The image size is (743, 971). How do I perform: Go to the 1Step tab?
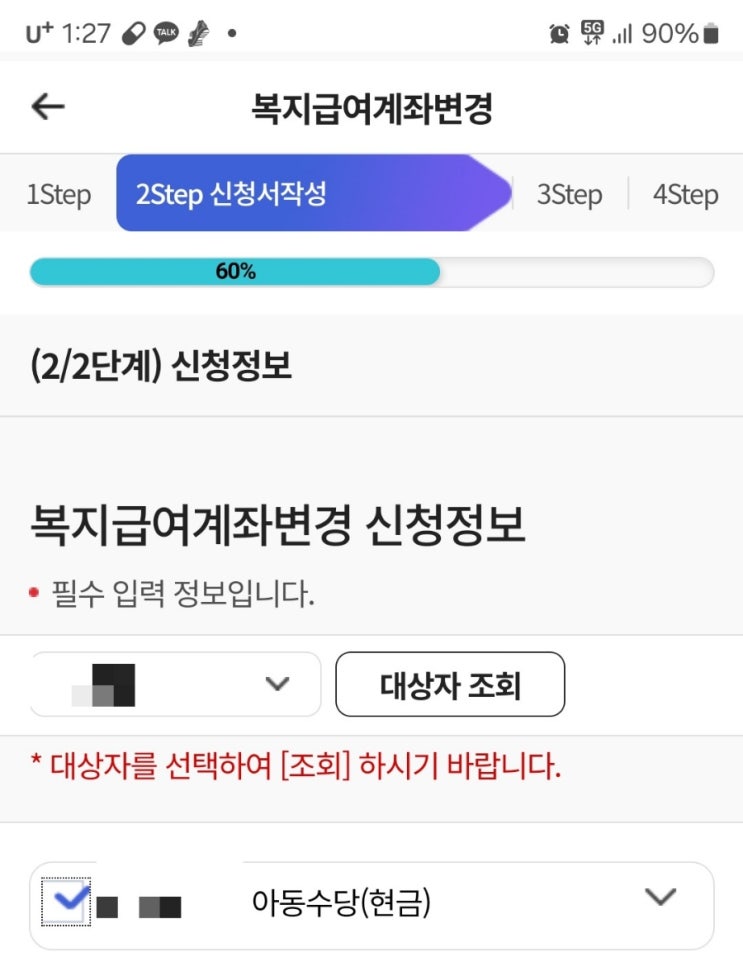(58, 194)
